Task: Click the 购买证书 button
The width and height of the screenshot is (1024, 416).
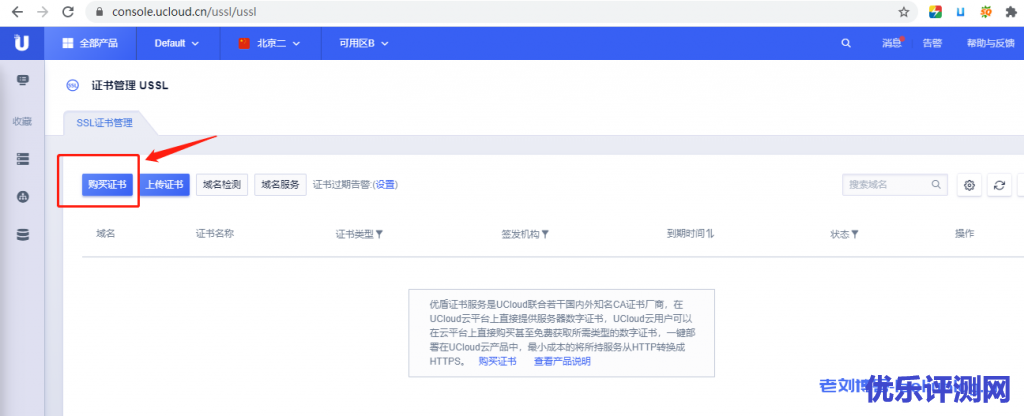Action: pos(107,185)
